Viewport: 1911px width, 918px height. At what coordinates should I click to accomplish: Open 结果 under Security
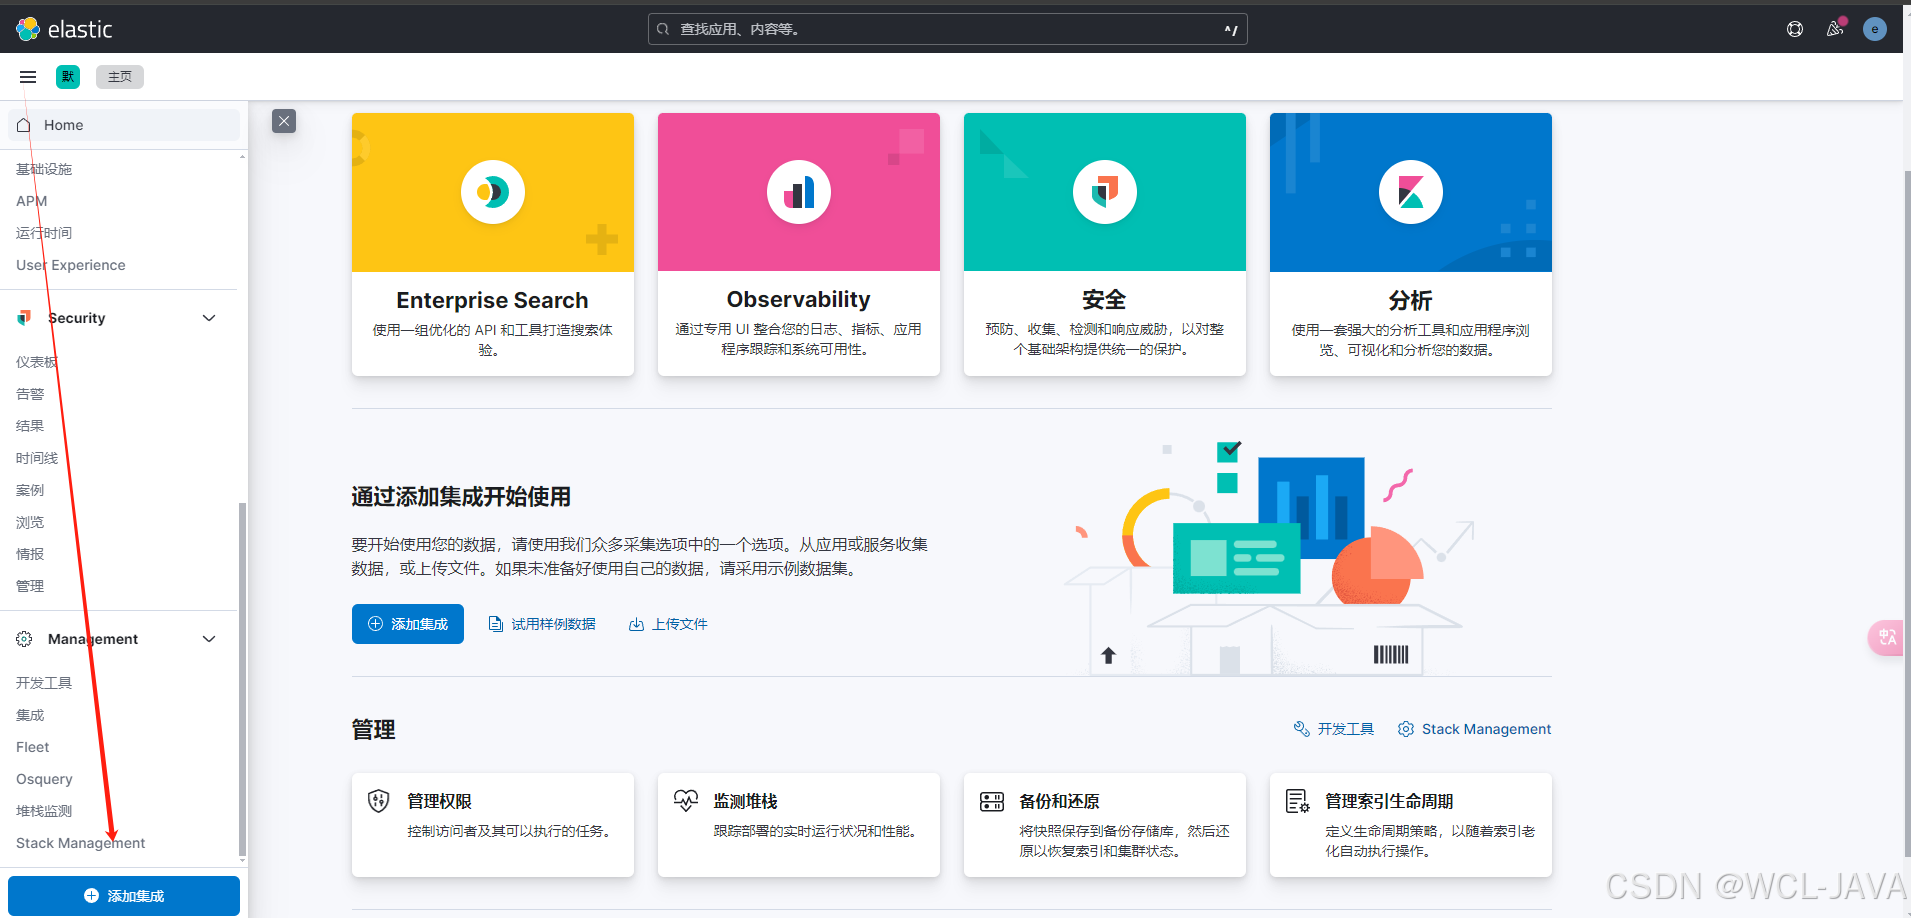pos(30,426)
